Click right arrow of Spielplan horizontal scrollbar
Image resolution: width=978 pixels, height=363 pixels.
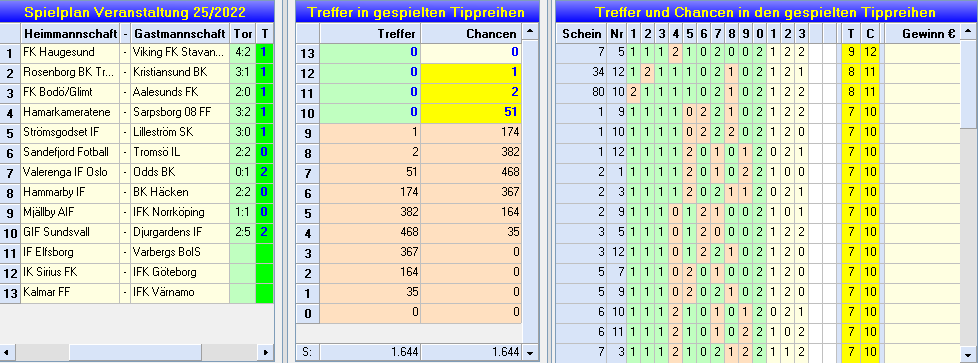pos(266,352)
